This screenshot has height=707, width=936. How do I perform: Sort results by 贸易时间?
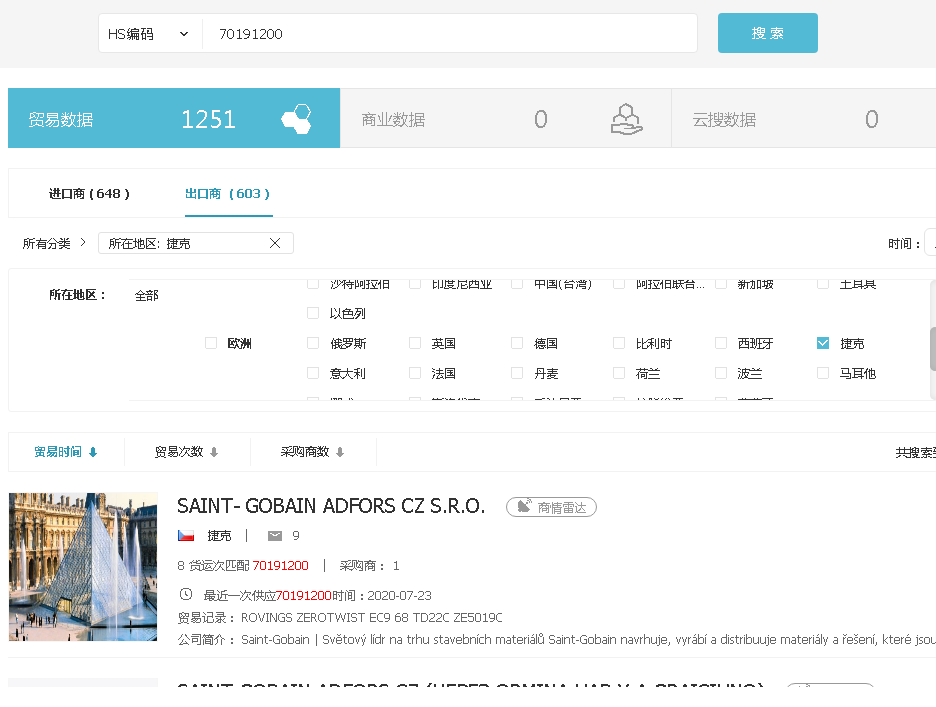point(57,452)
